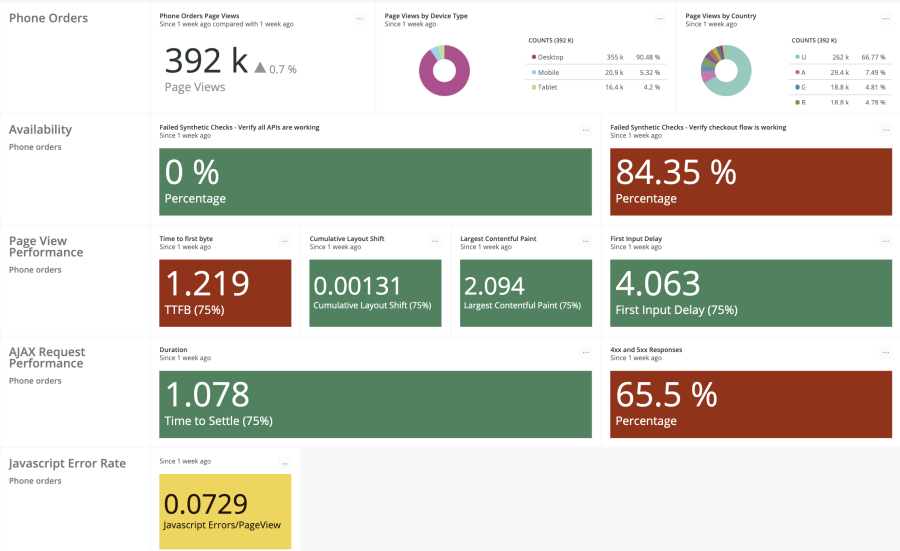Open menu for verify all APIs working widget
This screenshot has height=551, width=900.
(585, 130)
